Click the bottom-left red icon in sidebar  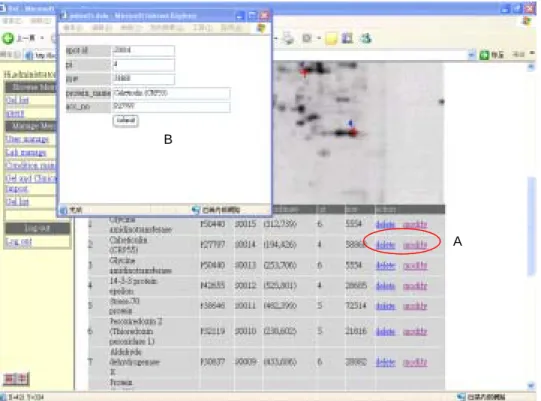(16, 379)
